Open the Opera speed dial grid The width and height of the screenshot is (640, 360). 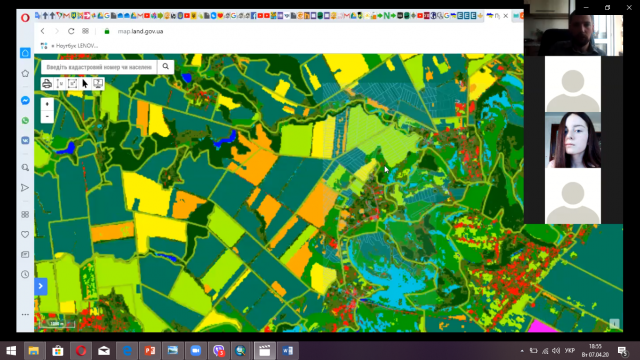pyautogui.click(x=85, y=31)
